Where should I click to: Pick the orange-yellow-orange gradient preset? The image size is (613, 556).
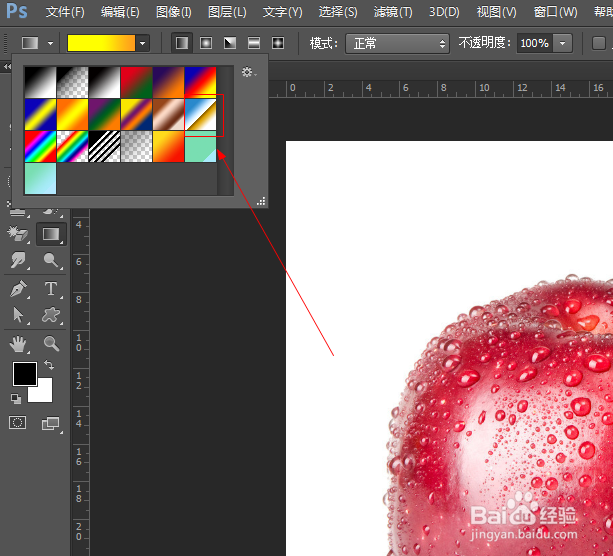(x=73, y=114)
